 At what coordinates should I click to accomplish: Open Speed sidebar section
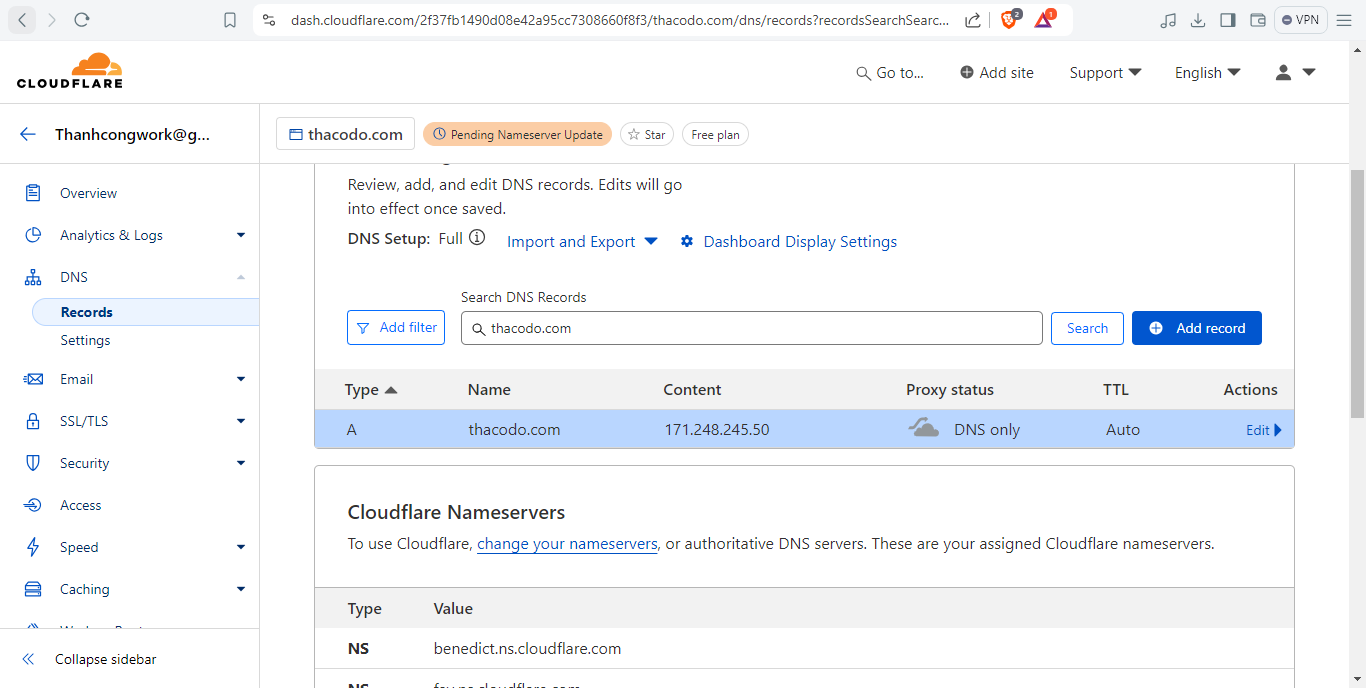[x=79, y=547]
